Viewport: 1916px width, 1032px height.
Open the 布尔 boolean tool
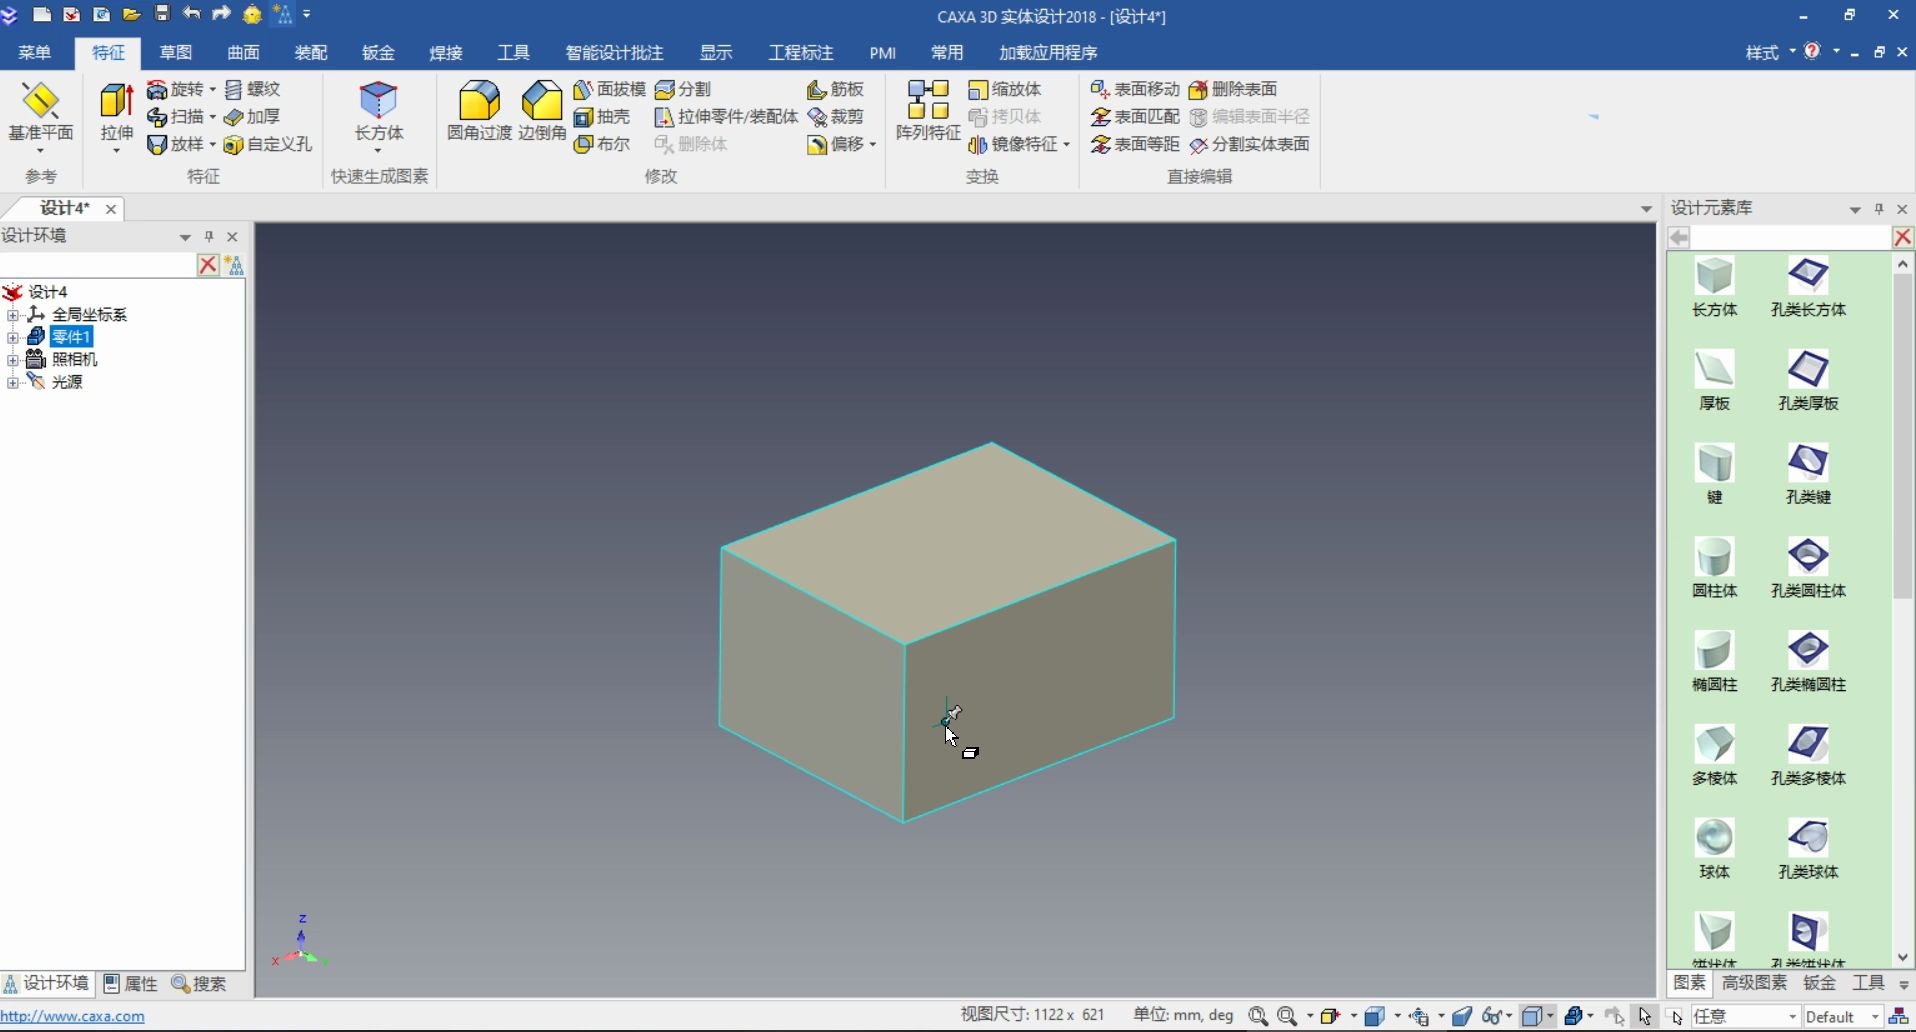[602, 144]
